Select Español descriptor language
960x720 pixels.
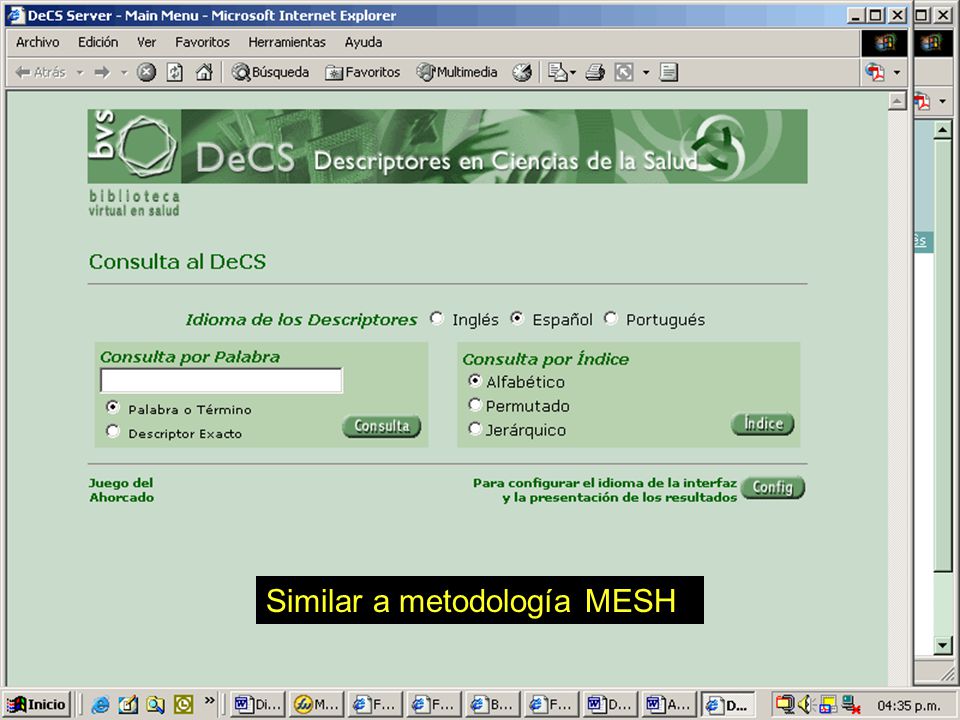click(x=517, y=318)
